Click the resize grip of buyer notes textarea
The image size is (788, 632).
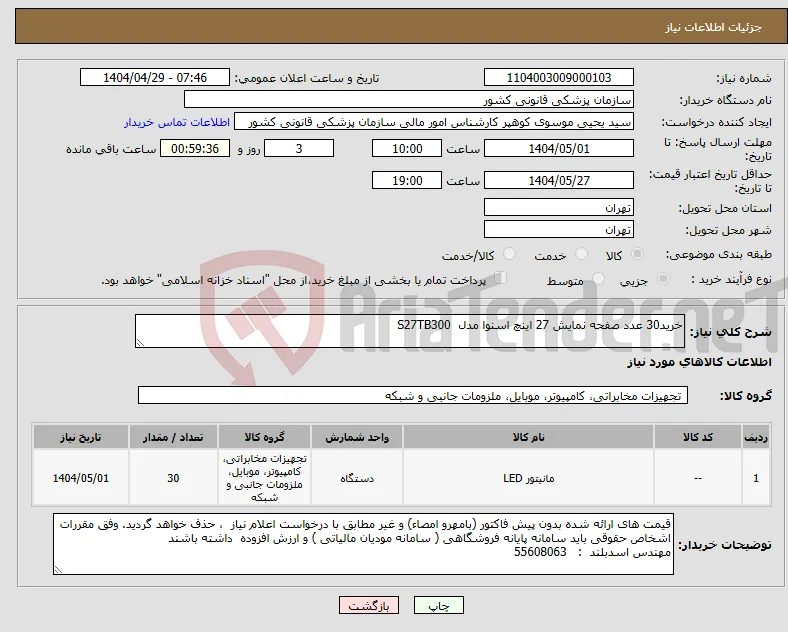58,569
